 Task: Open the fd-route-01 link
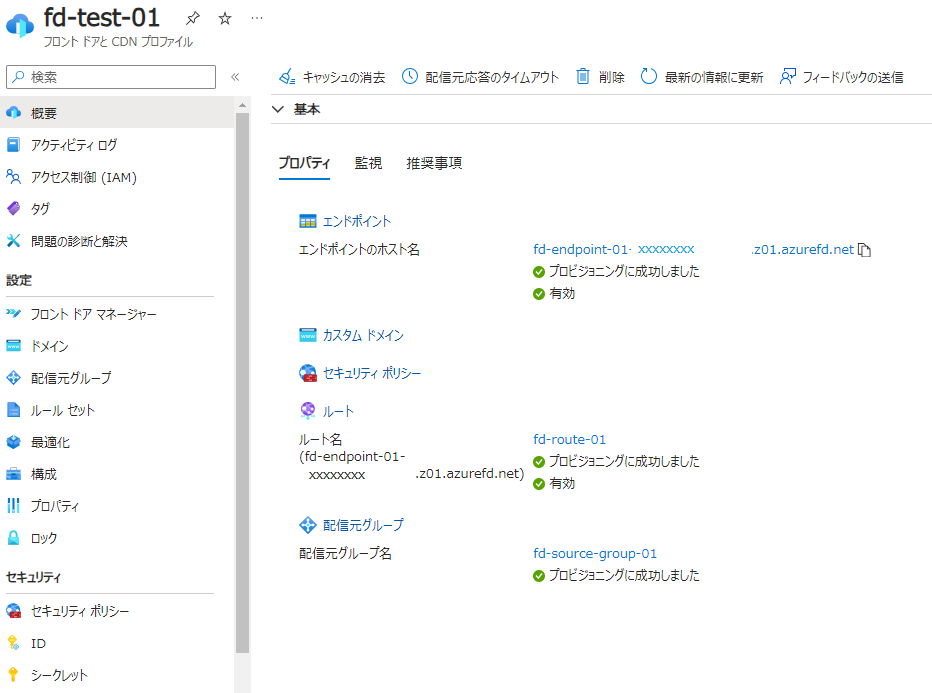(x=569, y=440)
